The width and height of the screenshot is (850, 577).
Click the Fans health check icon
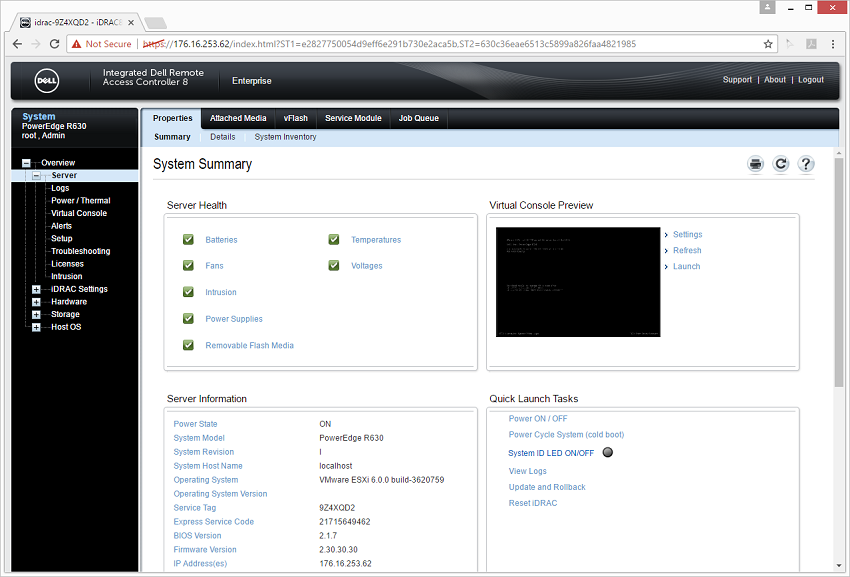pyautogui.click(x=188, y=265)
